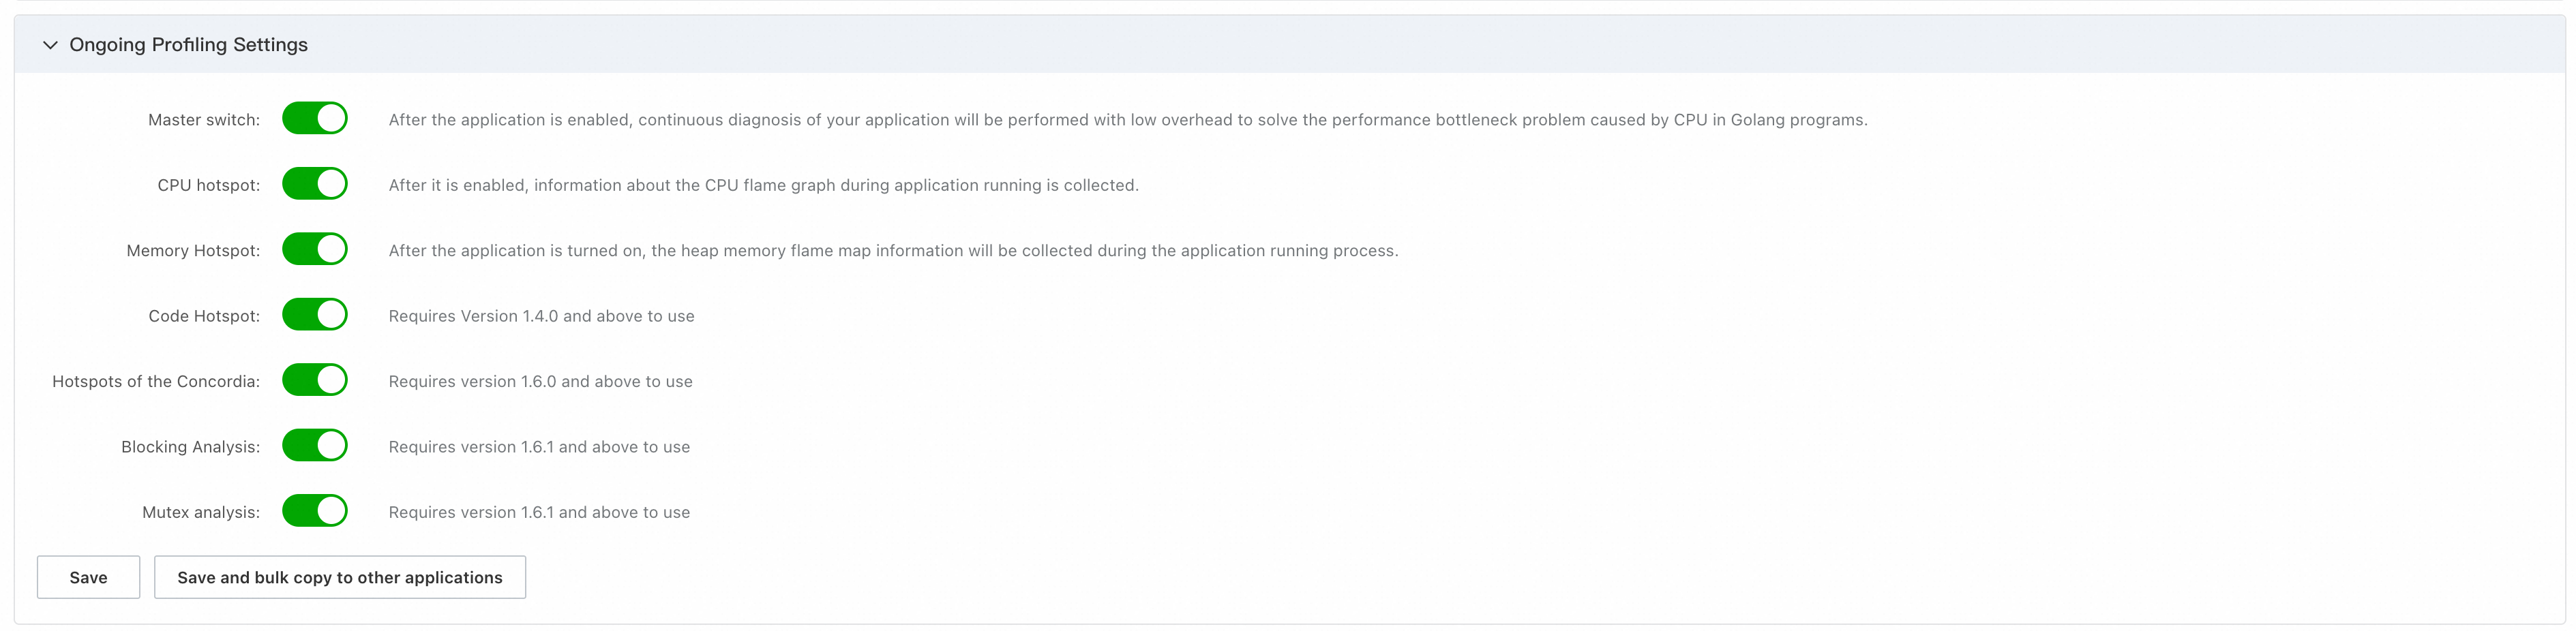Viewport: 2576px width, 631px height.
Task: Click the Requires Version 1.4.0 description text
Action: (x=541, y=316)
